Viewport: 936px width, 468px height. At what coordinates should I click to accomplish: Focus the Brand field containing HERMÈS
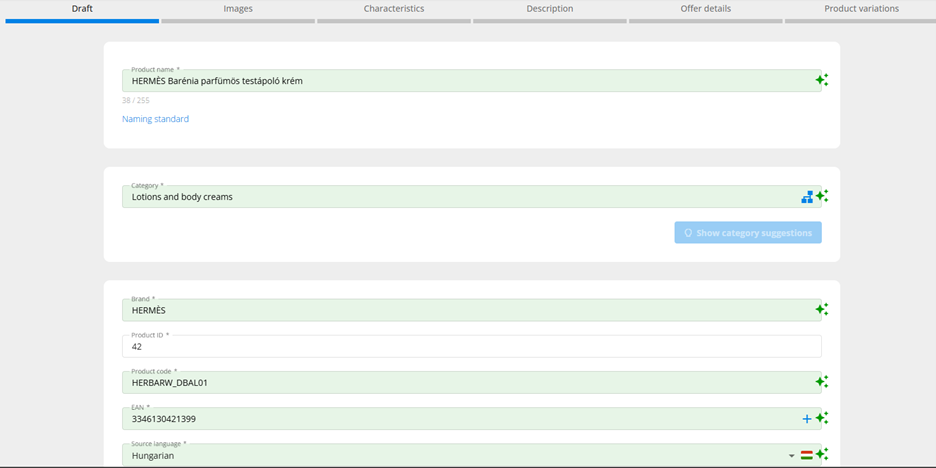click(x=472, y=310)
